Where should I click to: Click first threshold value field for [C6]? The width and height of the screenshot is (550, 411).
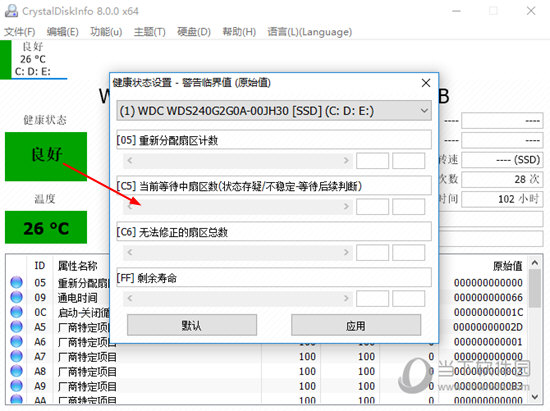[372, 252]
